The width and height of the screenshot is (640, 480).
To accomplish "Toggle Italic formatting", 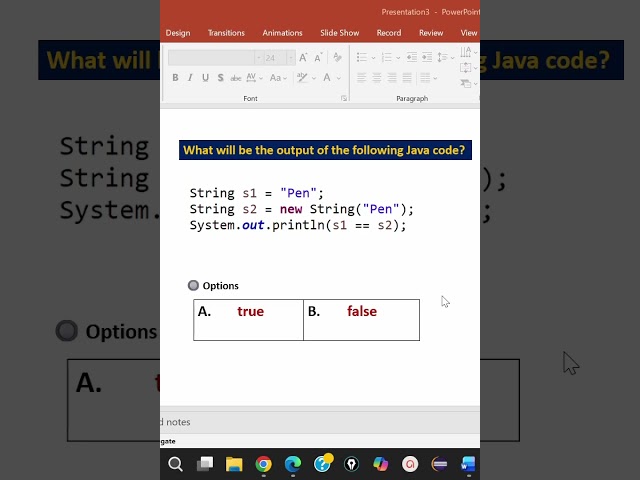I will click(190, 78).
